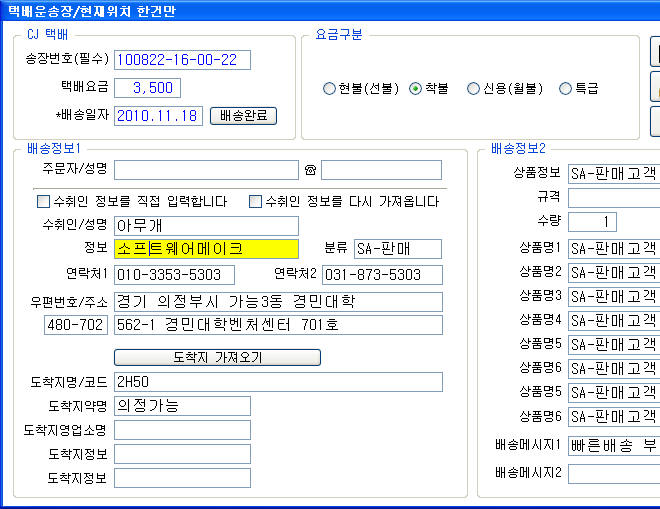Click the empty 도착지영업소명 field
The height and width of the screenshot is (509, 660).
click(182, 430)
